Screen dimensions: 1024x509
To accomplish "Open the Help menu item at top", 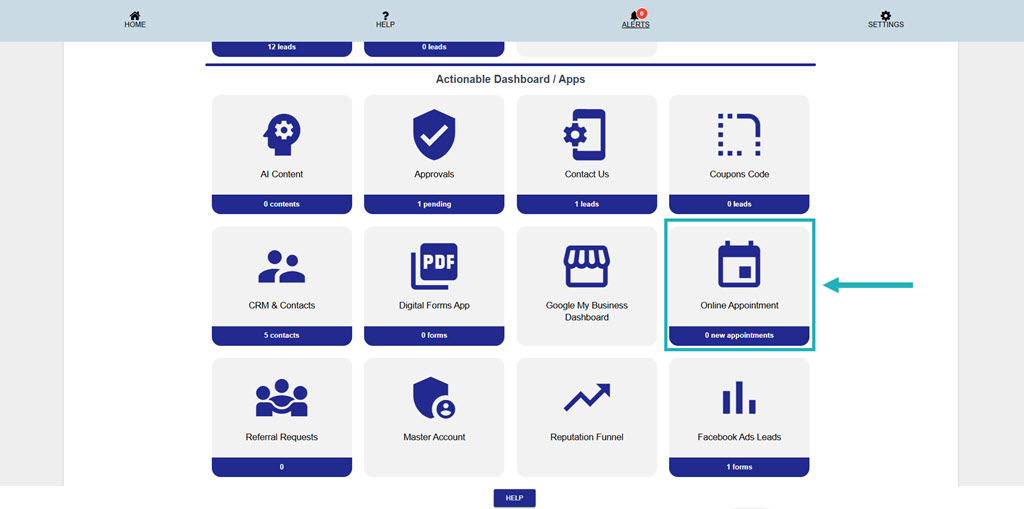I will (385, 20).
